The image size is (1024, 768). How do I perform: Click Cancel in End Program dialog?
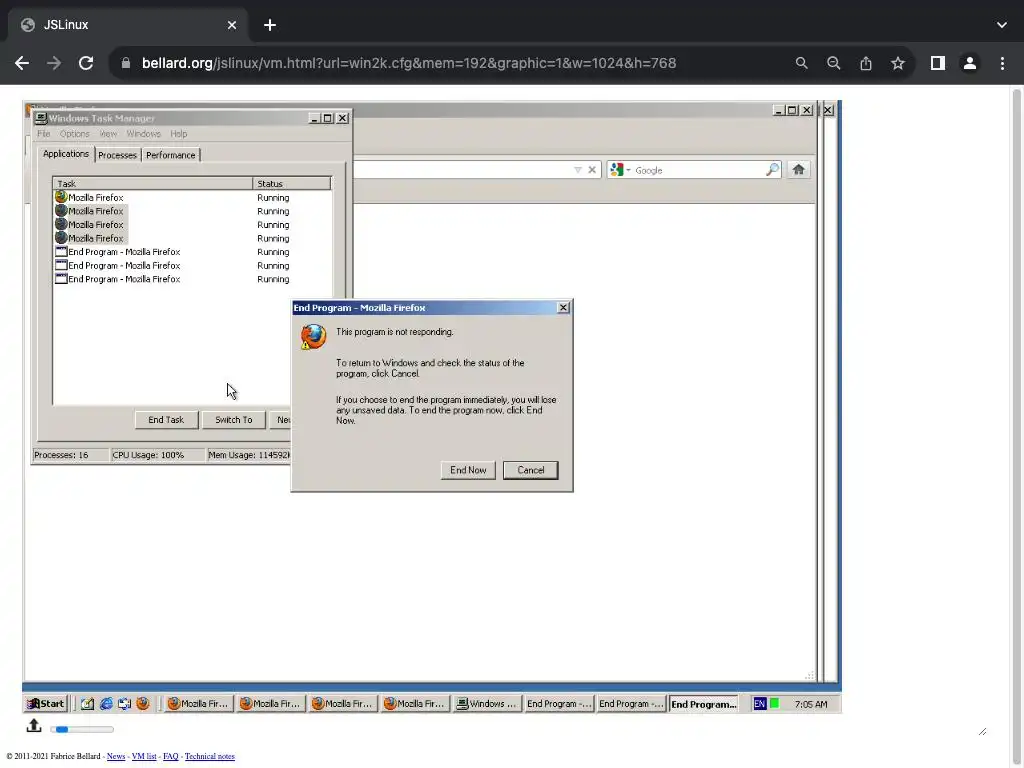pyautogui.click(x=530, y=470)
